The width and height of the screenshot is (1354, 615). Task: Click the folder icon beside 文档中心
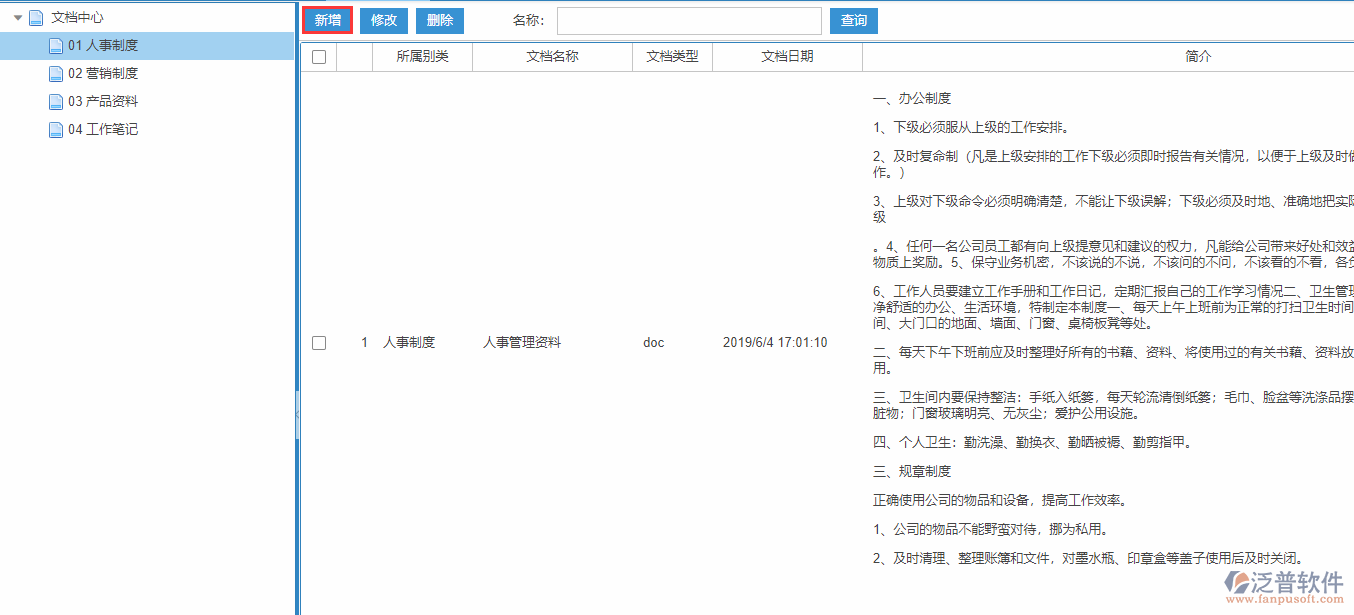coord(35,17)
